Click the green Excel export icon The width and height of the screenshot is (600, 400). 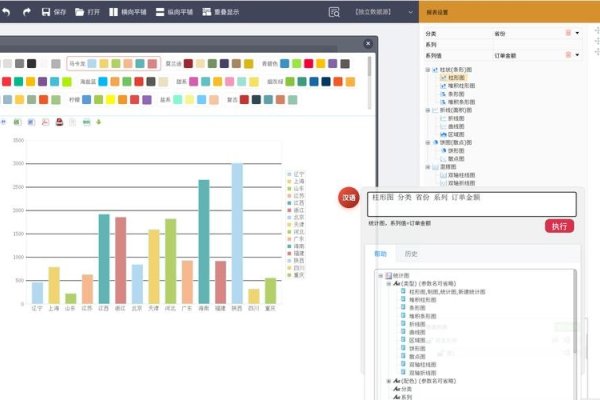coord(17,122)
